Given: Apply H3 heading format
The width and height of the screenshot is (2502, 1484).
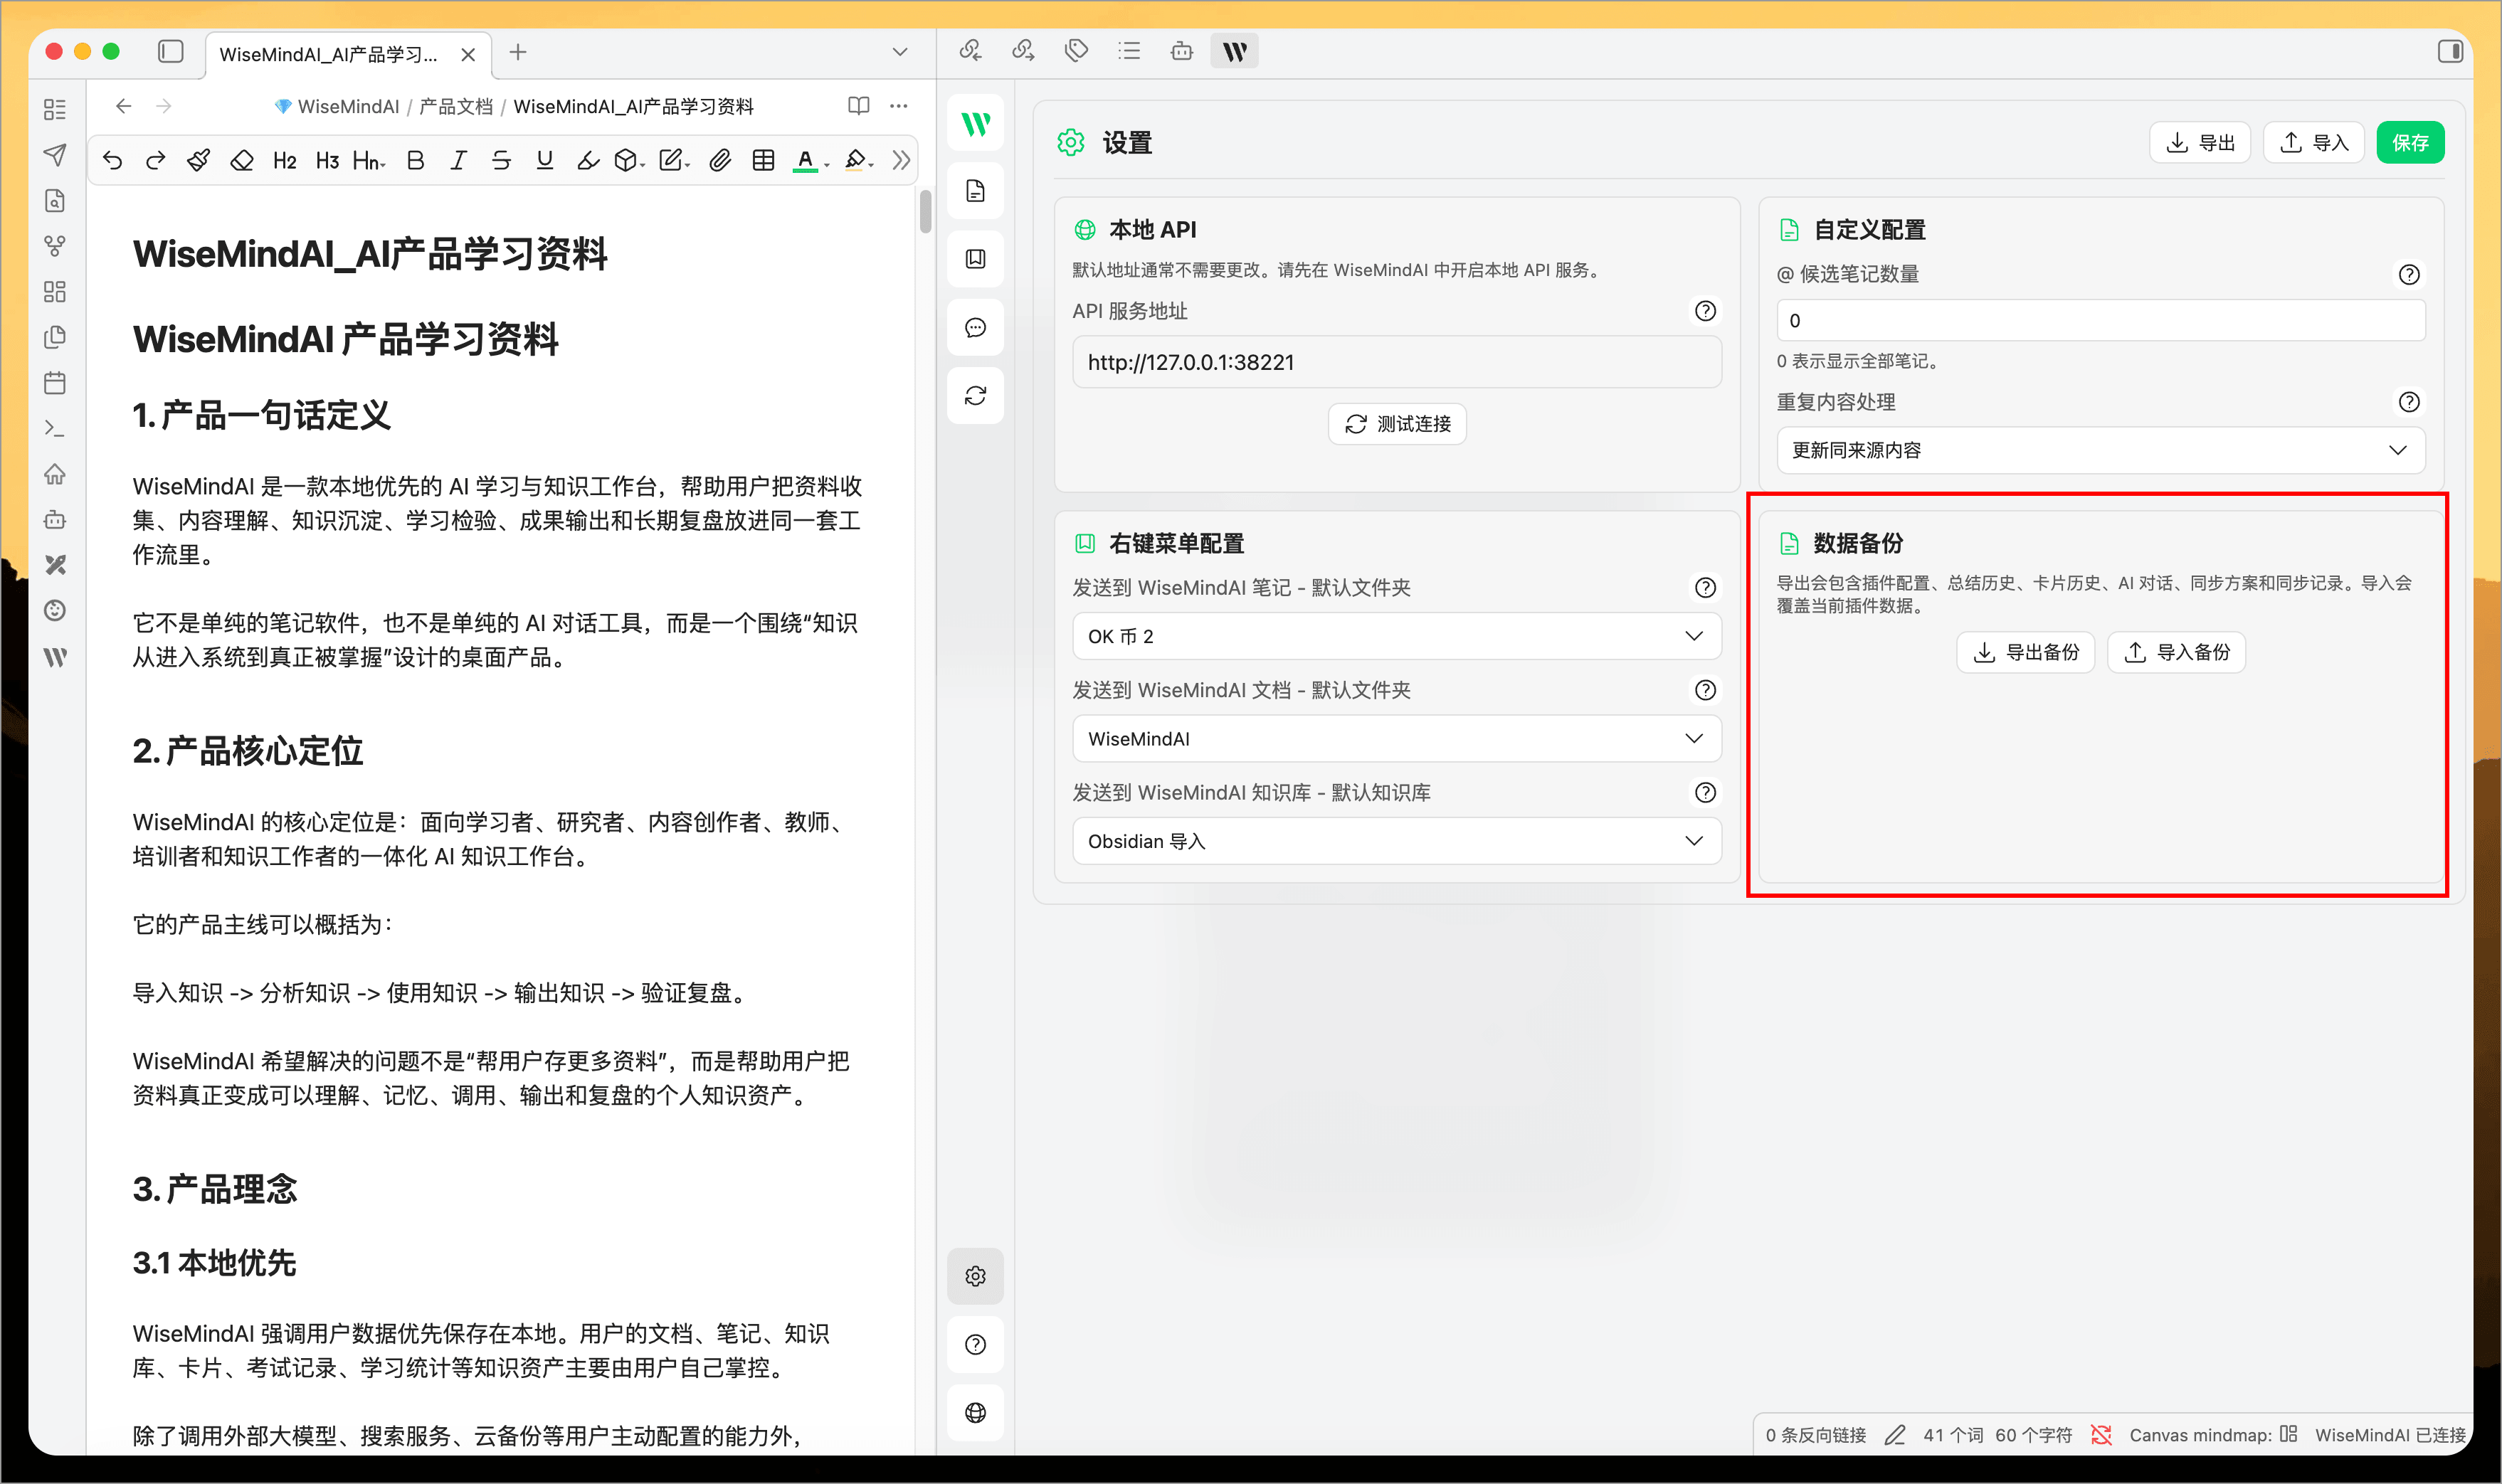Looking at the screenshot, I should [327, 160].
